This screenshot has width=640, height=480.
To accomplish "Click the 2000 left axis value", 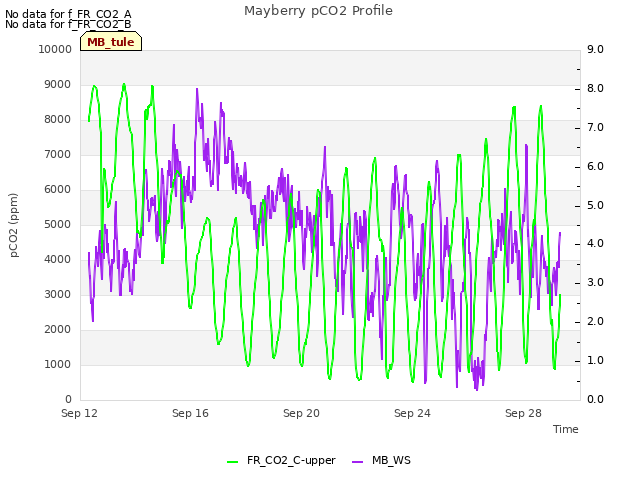I will point(58,329).
